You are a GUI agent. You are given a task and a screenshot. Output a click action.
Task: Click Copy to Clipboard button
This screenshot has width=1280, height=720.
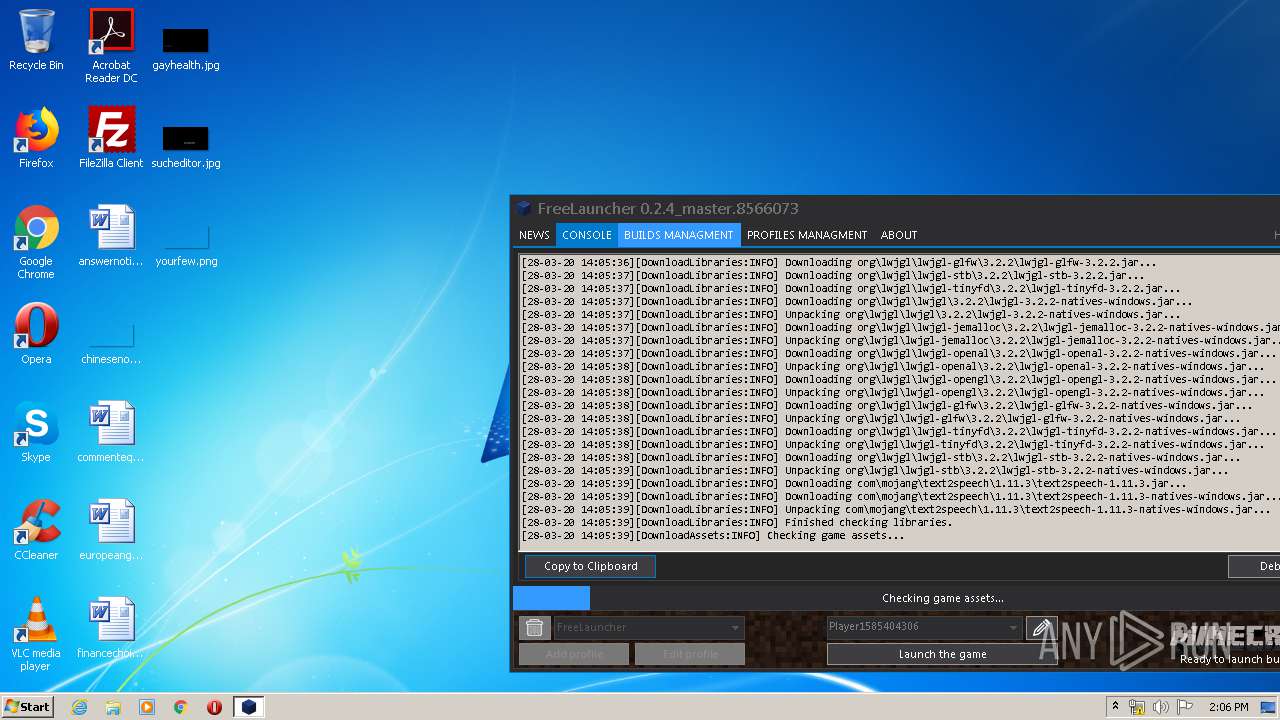point(591,566)
